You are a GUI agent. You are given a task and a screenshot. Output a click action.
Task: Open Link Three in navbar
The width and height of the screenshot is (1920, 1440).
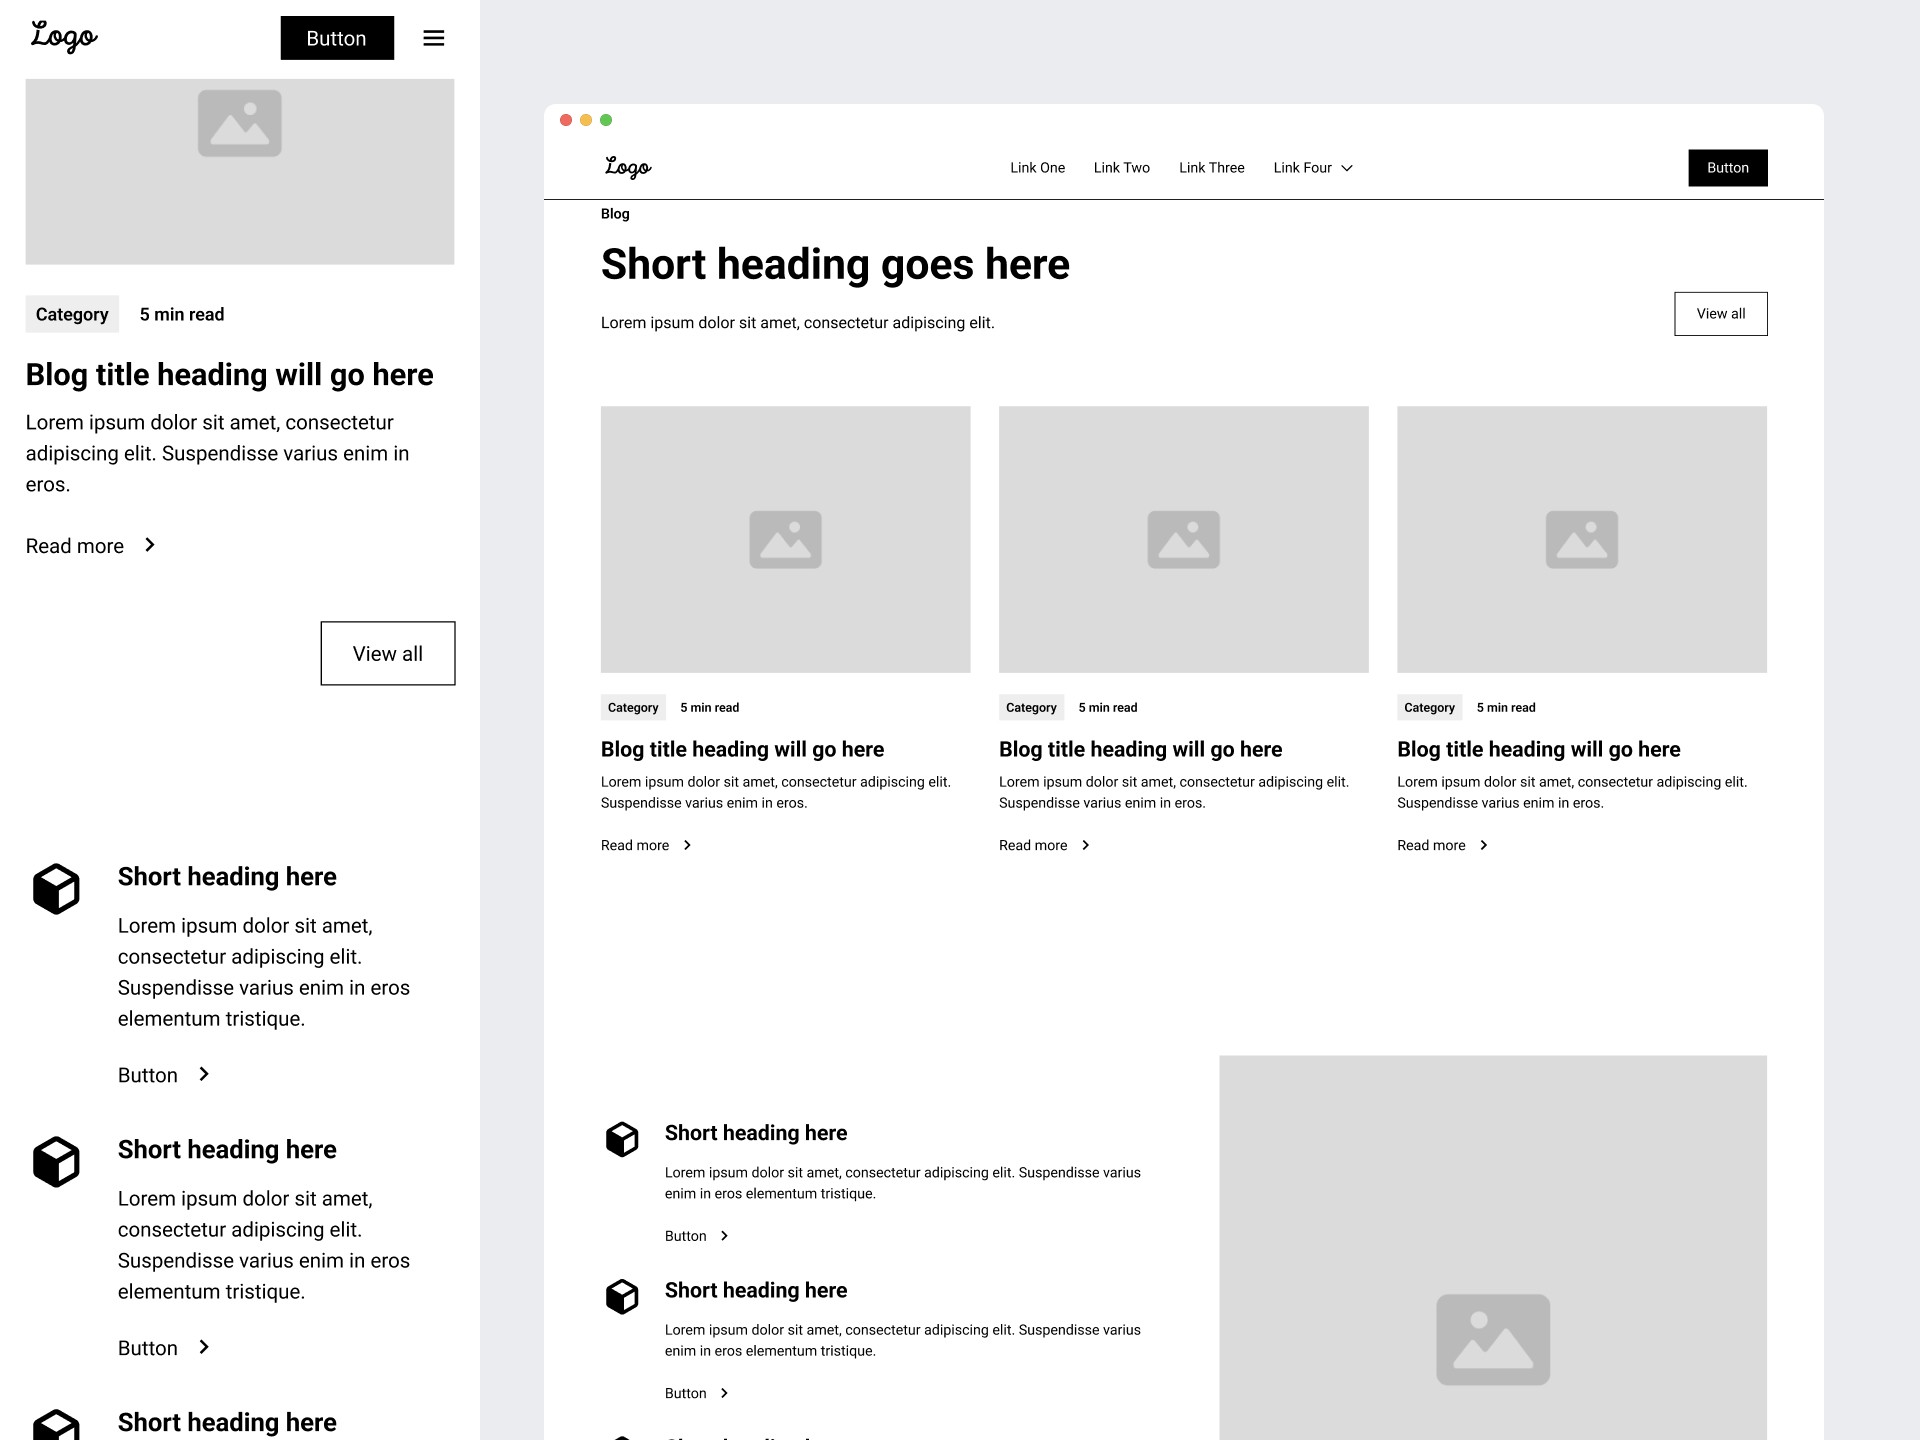click(x=1211, y=168)
